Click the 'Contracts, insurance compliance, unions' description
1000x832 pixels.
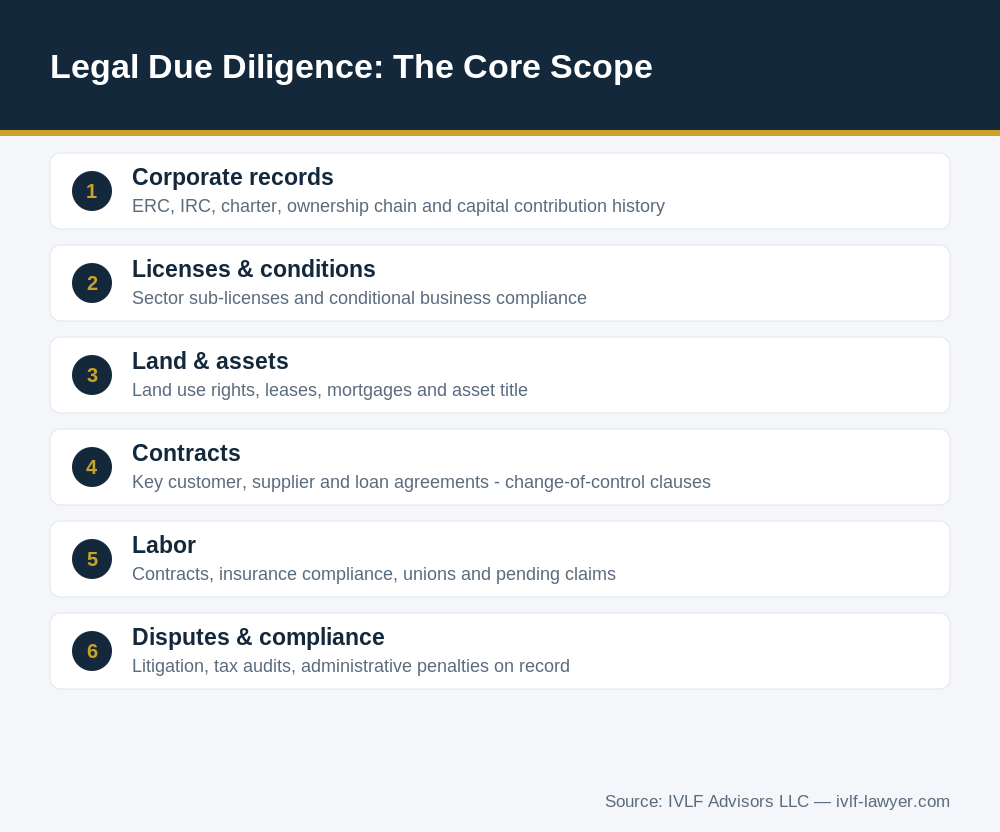coord(374,574)
